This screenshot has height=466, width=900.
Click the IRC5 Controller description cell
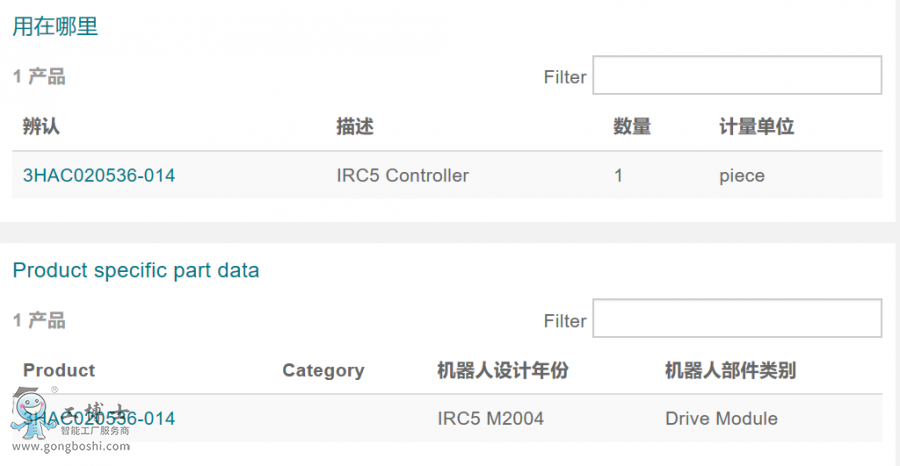(x=403, y=176)
